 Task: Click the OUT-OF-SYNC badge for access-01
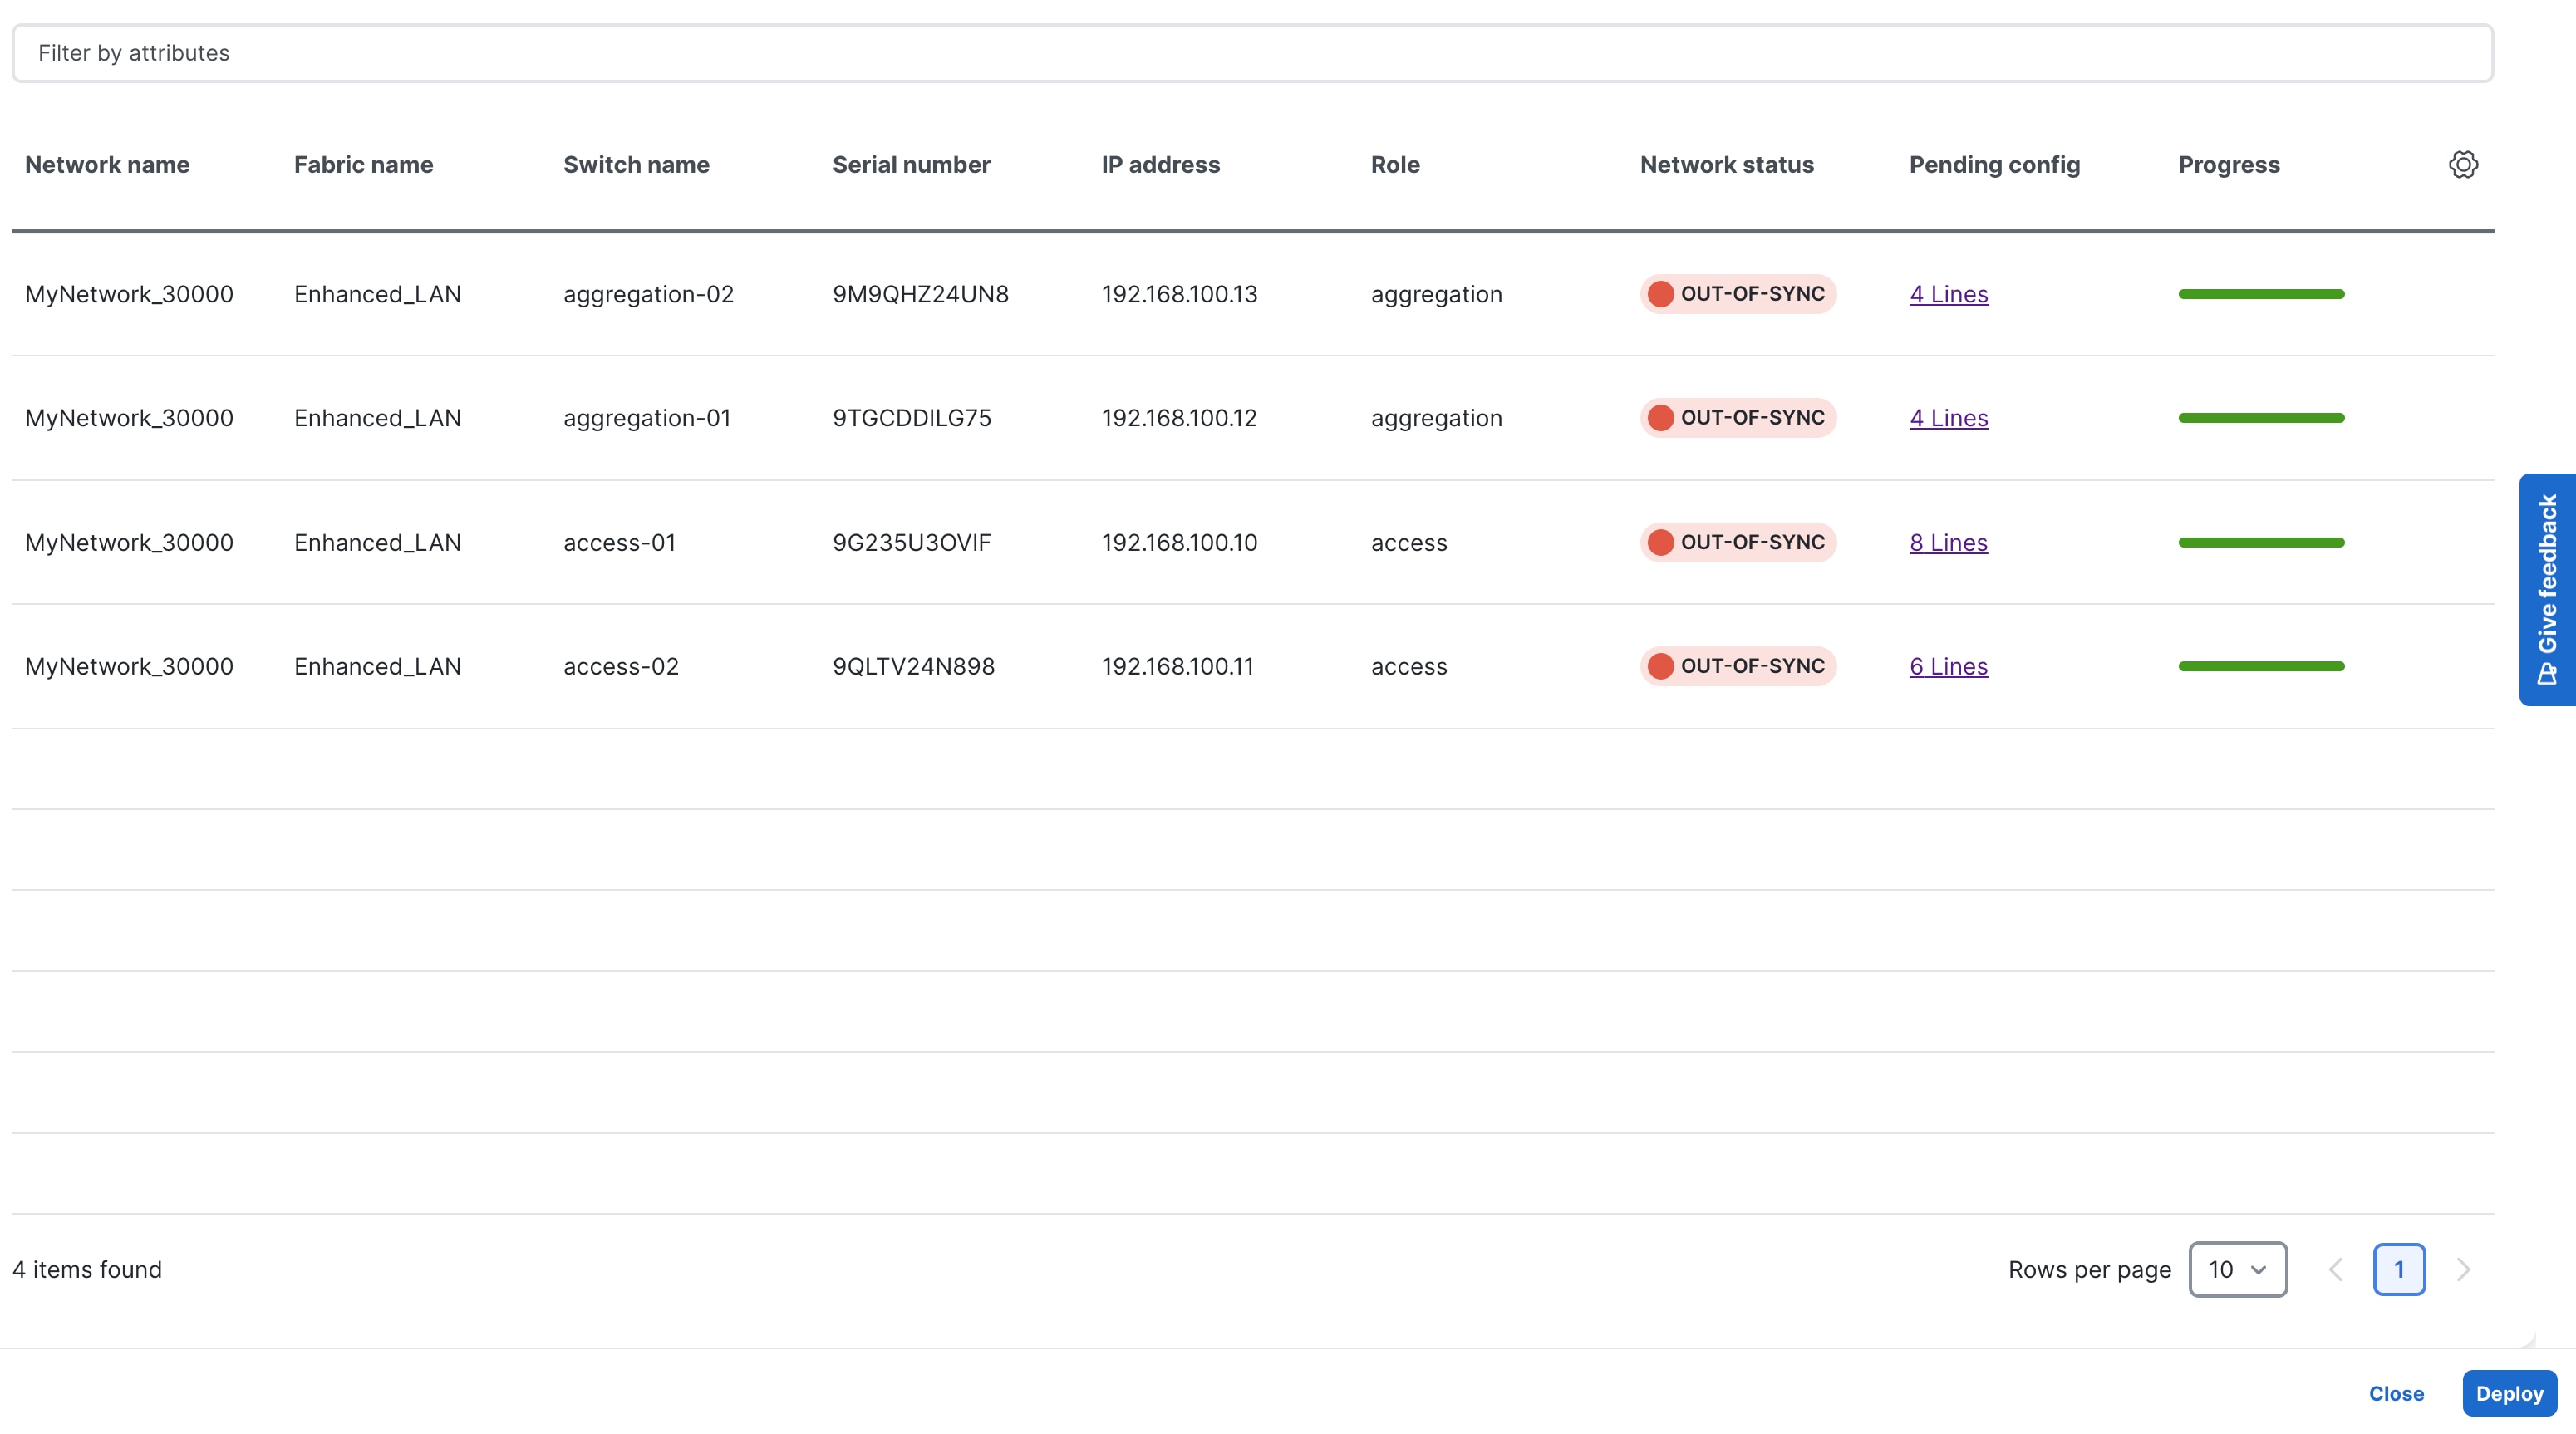point(1737,542)
